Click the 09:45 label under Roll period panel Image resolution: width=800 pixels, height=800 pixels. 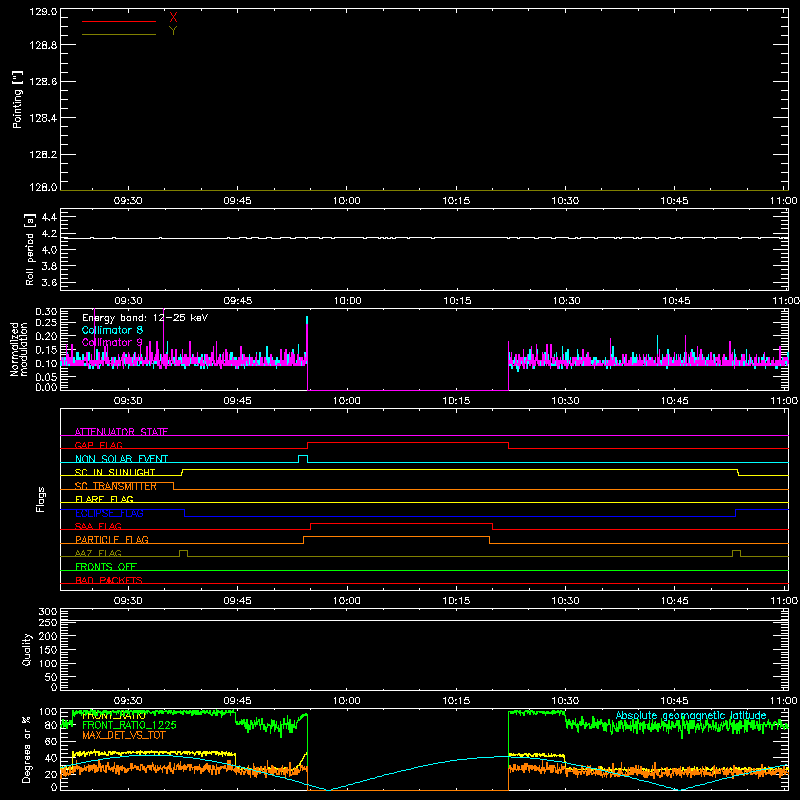[x=238, y=301]
